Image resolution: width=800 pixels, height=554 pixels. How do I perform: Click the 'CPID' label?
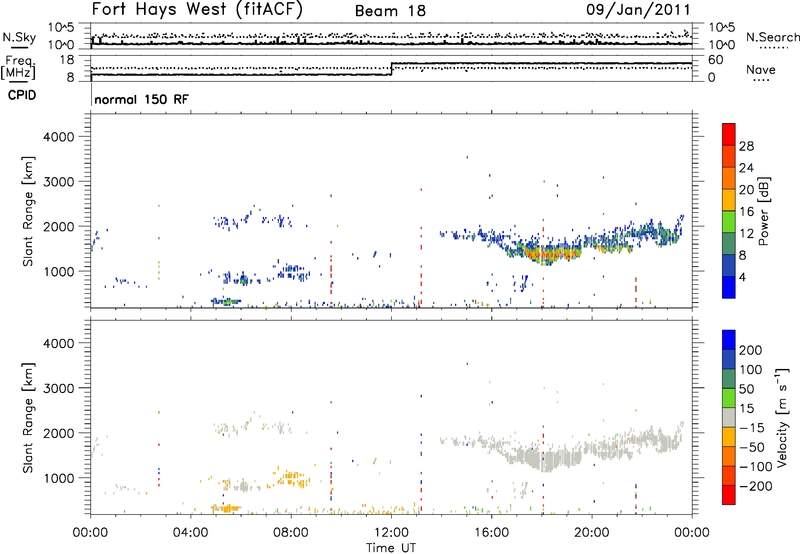(22, 95)
